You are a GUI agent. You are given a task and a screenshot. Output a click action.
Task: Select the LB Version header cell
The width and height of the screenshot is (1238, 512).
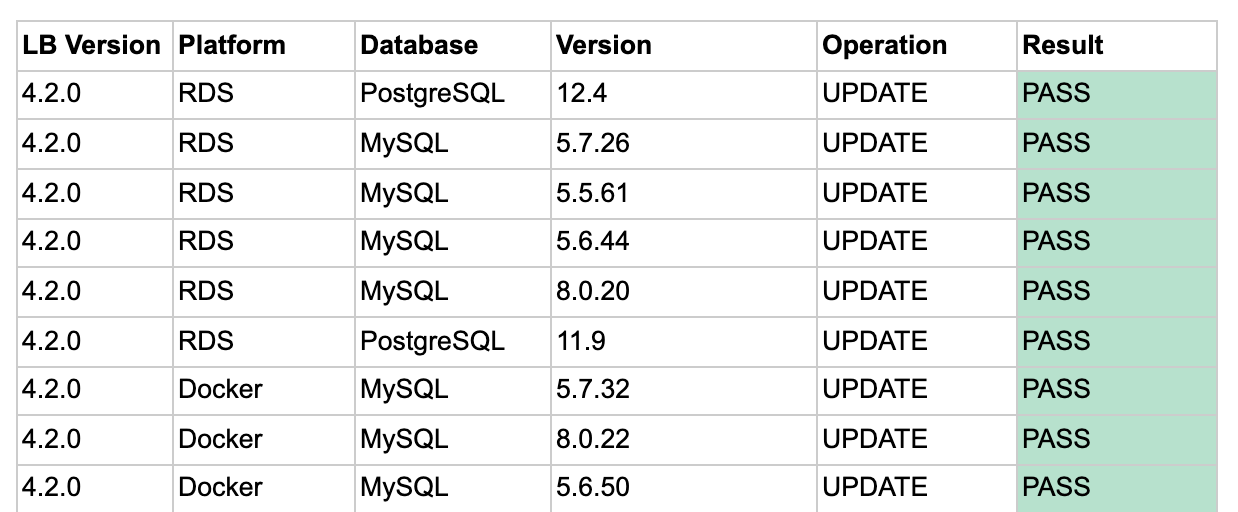[96, 46]
